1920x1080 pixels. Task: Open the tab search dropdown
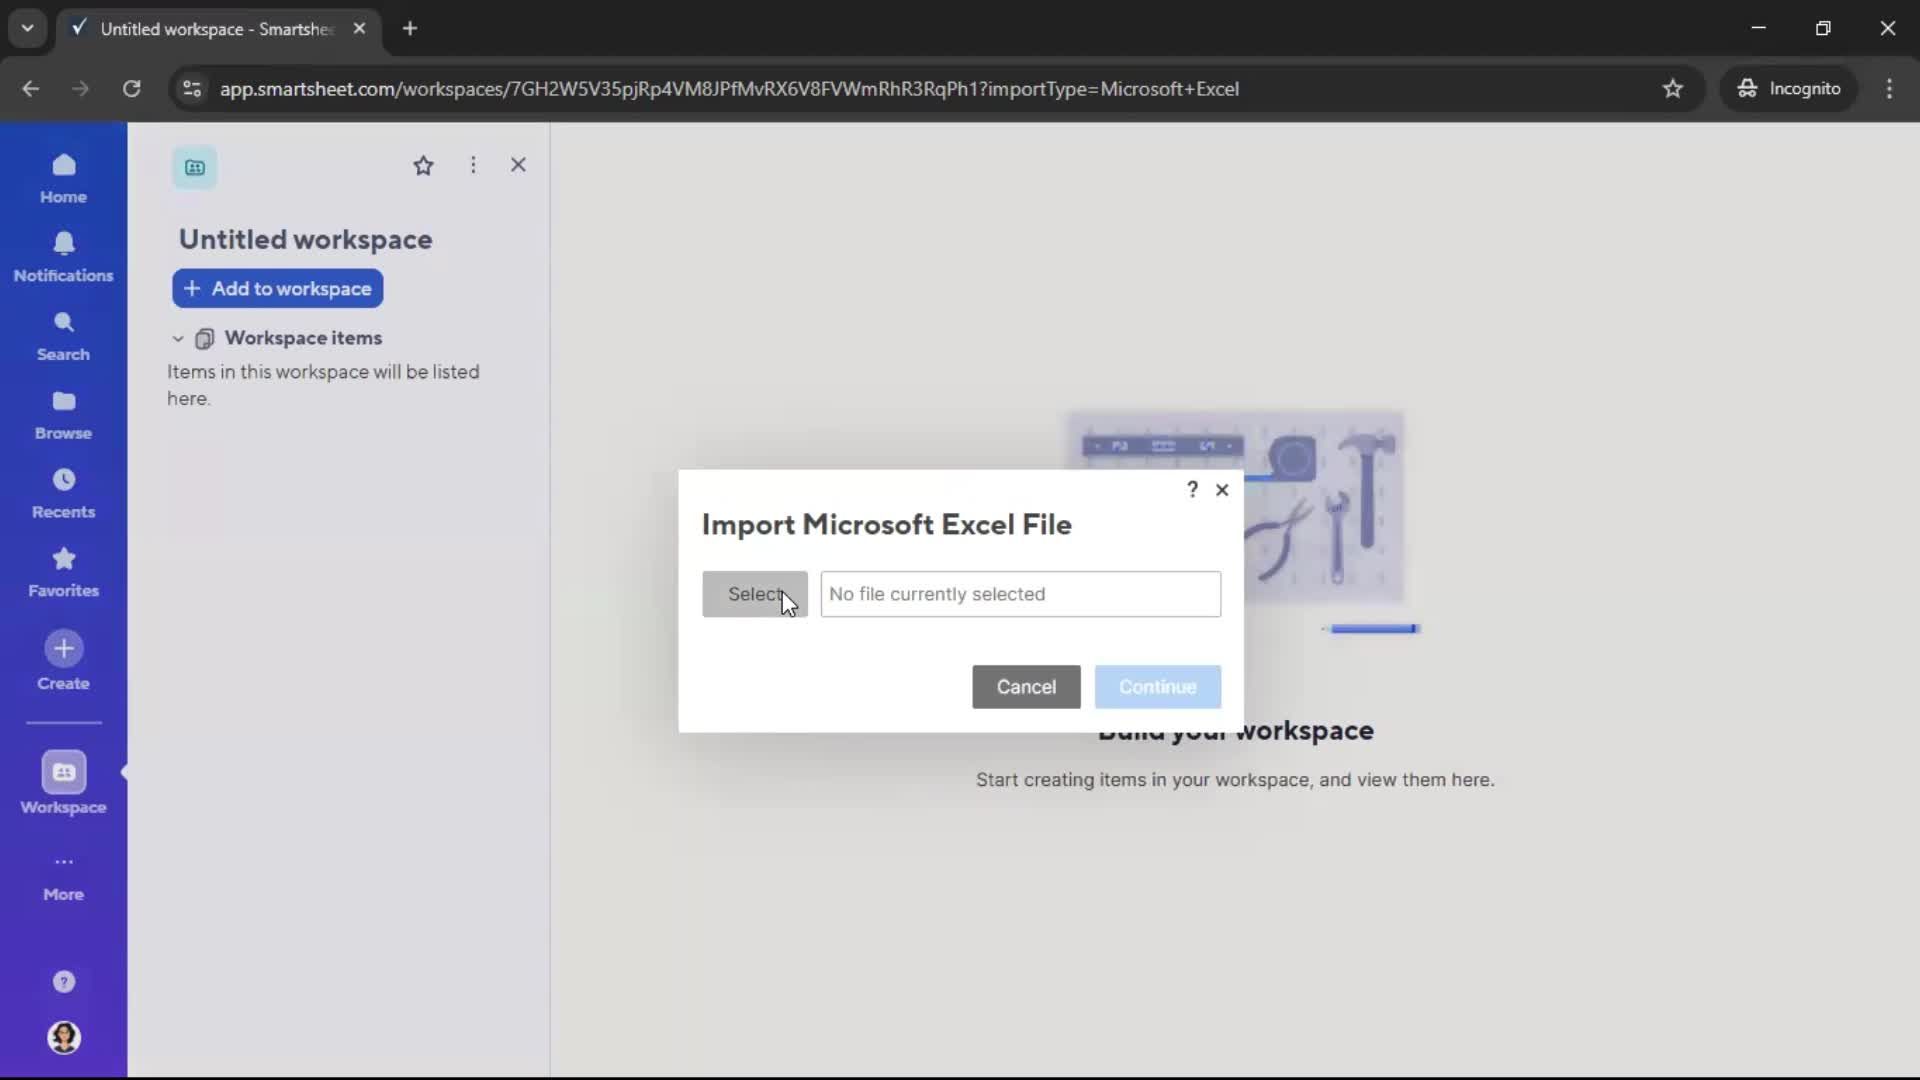(x=27, y=28)
